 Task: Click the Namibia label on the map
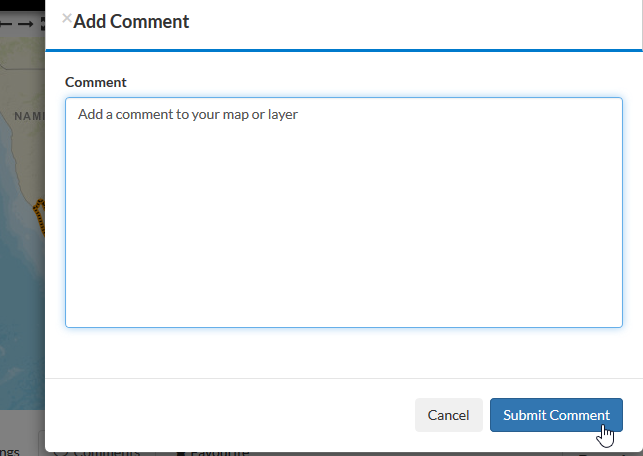click(x=30, y=116)
